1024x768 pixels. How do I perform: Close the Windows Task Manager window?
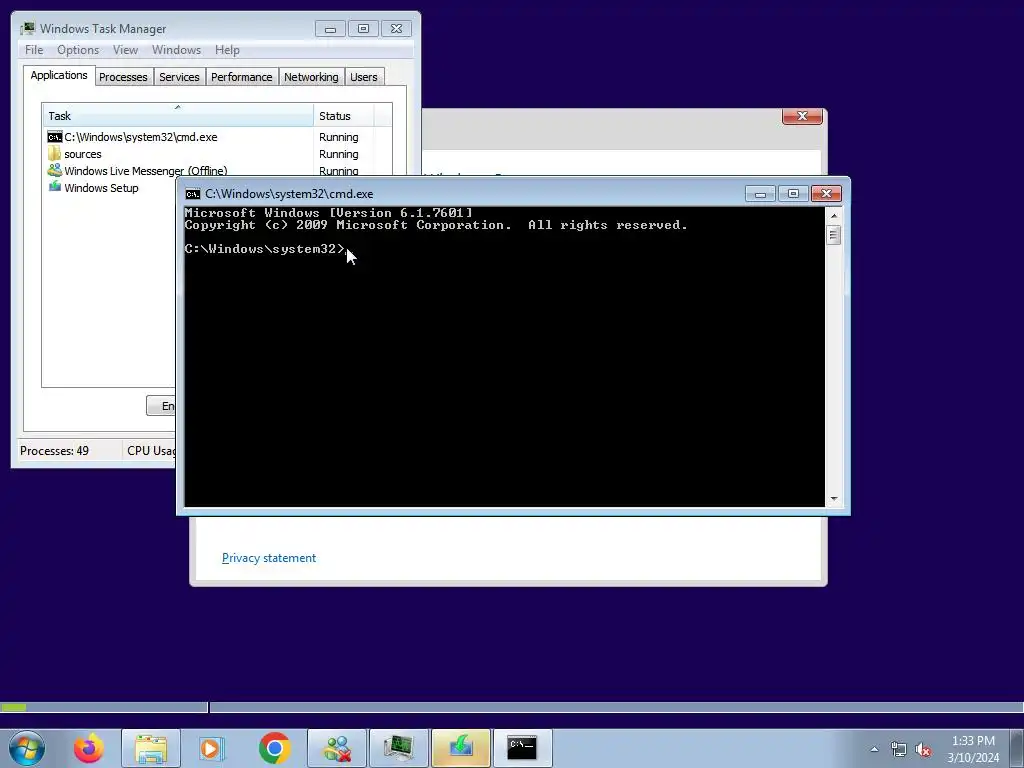[x=396, y=29]
